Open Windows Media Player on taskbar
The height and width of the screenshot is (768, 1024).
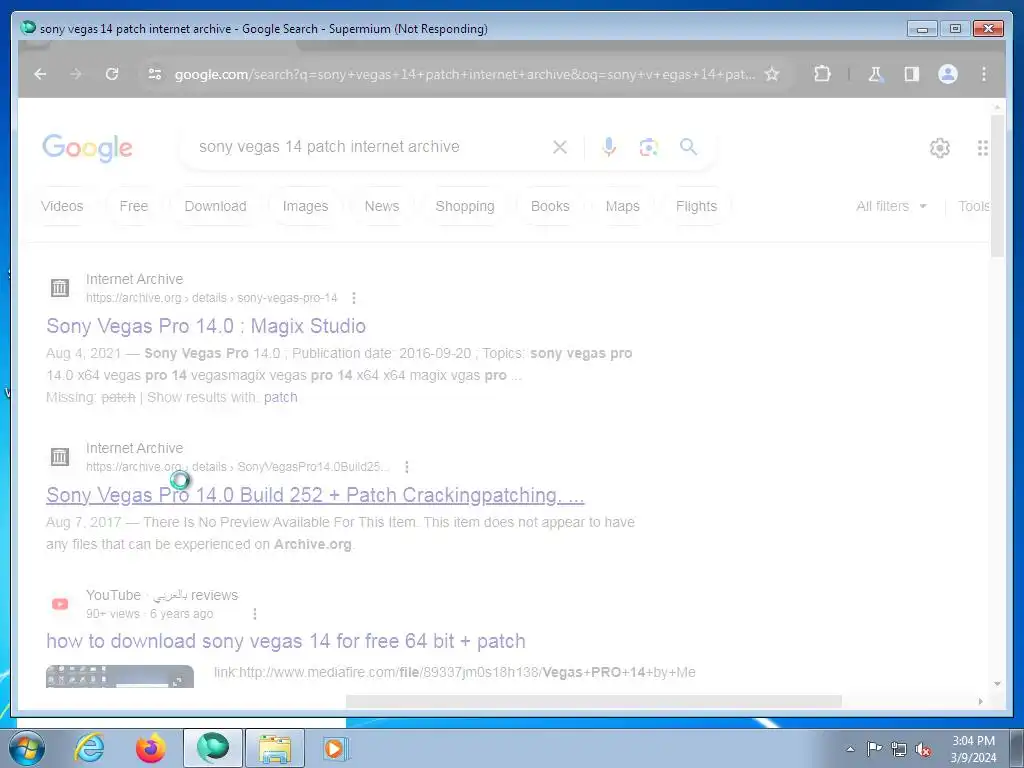click(335, 748)
